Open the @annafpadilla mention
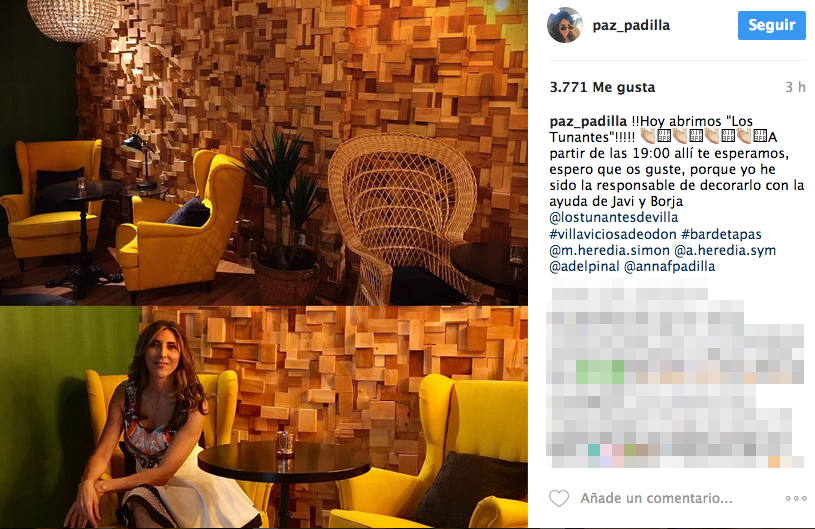Viewport: 815px width, 529px height. coord(669,267)
